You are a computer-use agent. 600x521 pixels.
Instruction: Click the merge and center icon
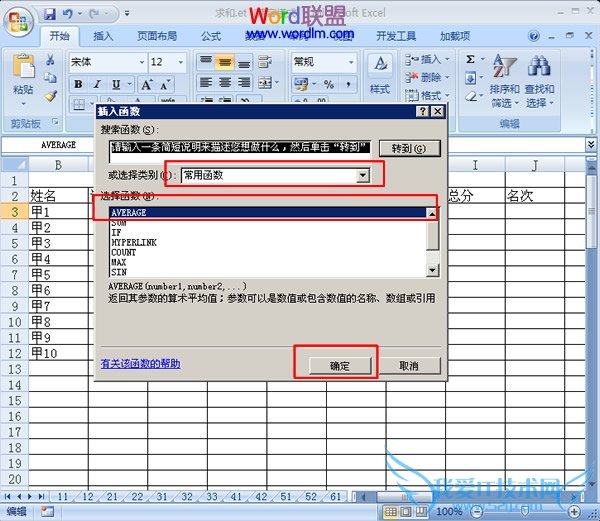(265, 83)
